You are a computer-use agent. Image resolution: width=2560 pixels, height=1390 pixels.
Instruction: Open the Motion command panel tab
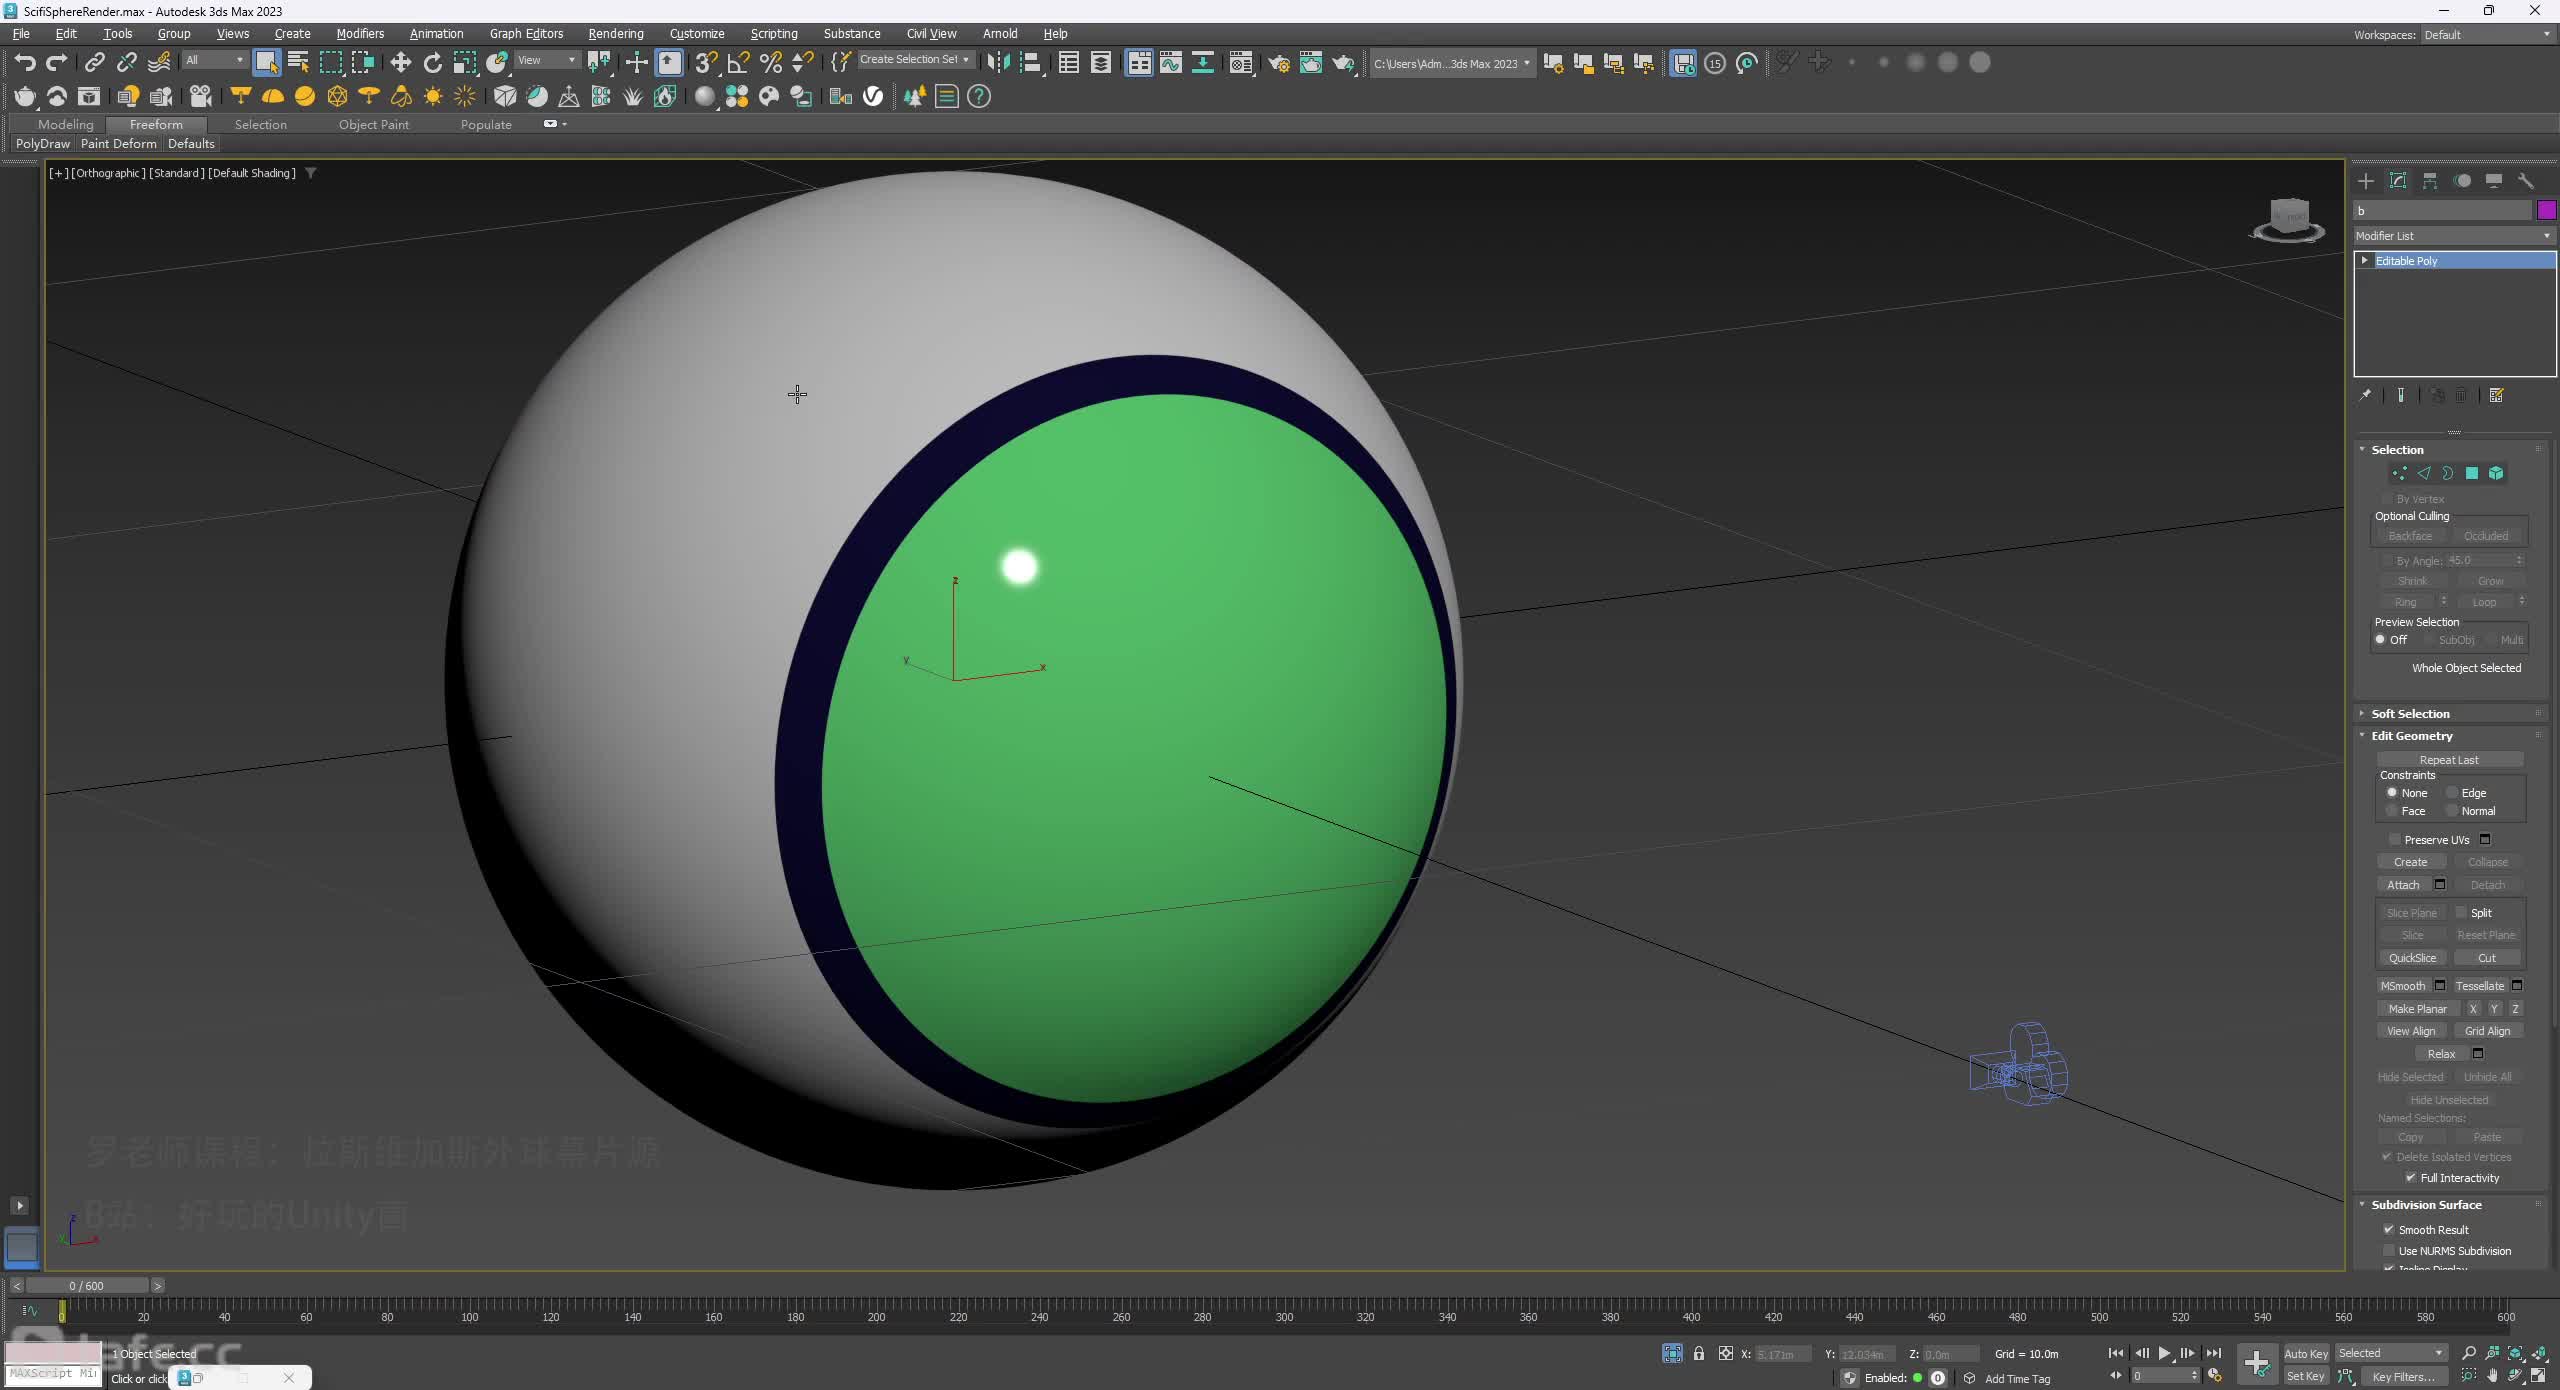[x=2462, y=181]
